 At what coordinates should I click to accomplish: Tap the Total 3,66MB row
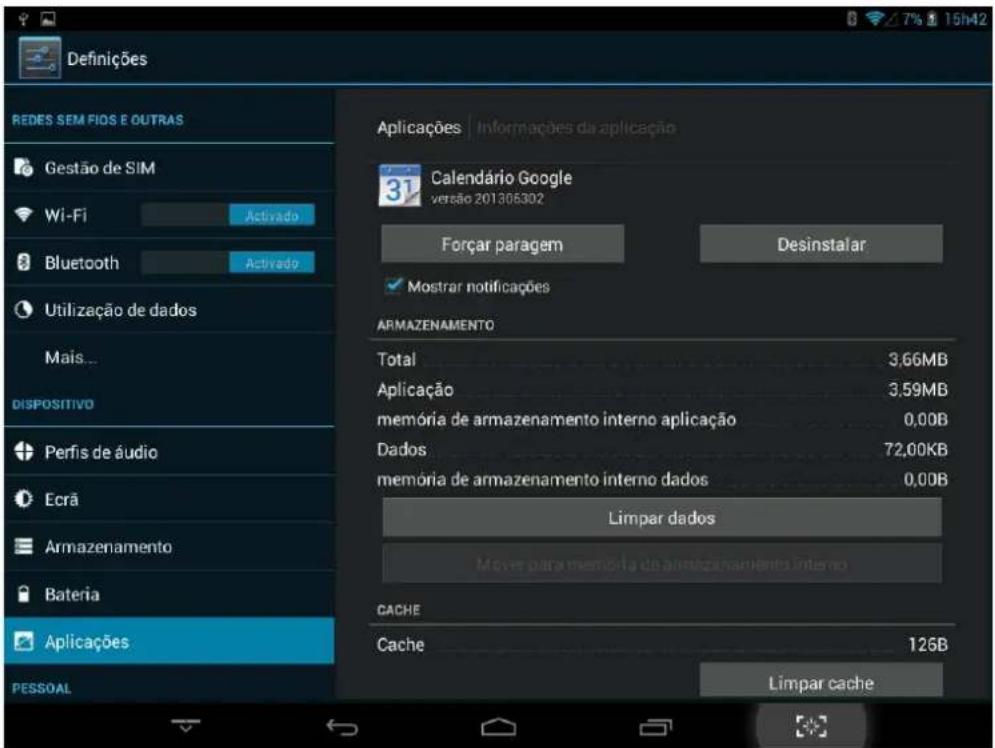click(662, 359)
